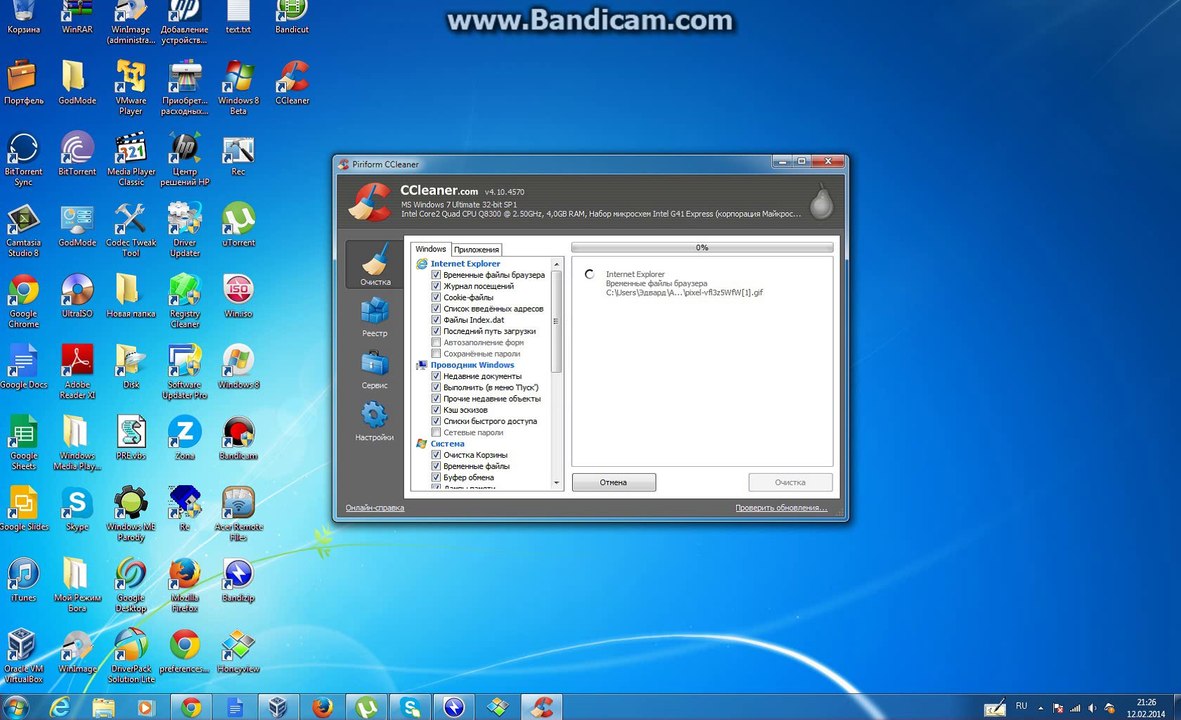Open the Skype desktop icon
This screenshot has width=1181, height=720.
pos(77,509)
